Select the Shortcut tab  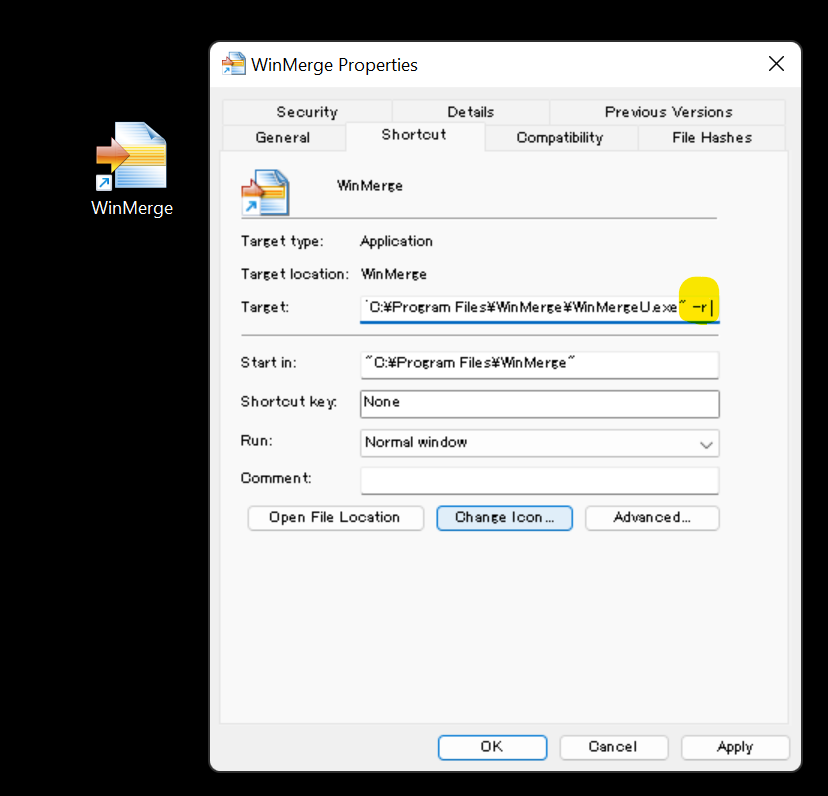click(x=414, y=135)
